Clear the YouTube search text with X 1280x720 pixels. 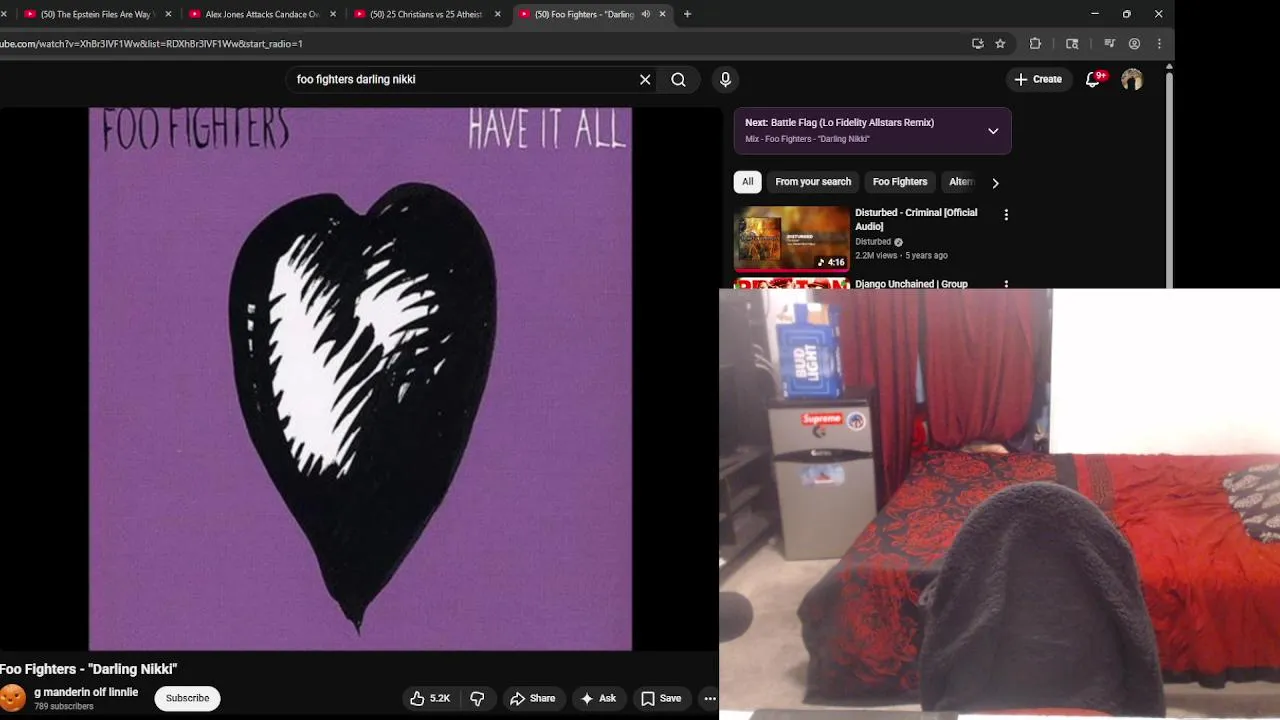tap(645, 80)
